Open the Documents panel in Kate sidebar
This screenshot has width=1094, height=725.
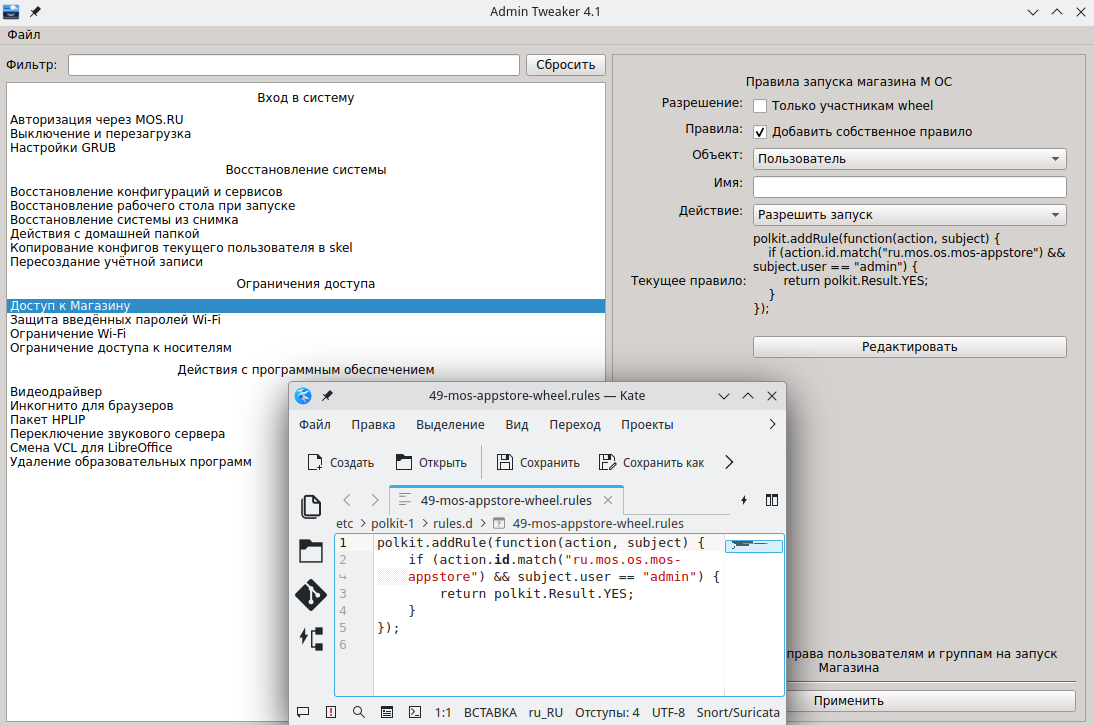coord(311,507)
